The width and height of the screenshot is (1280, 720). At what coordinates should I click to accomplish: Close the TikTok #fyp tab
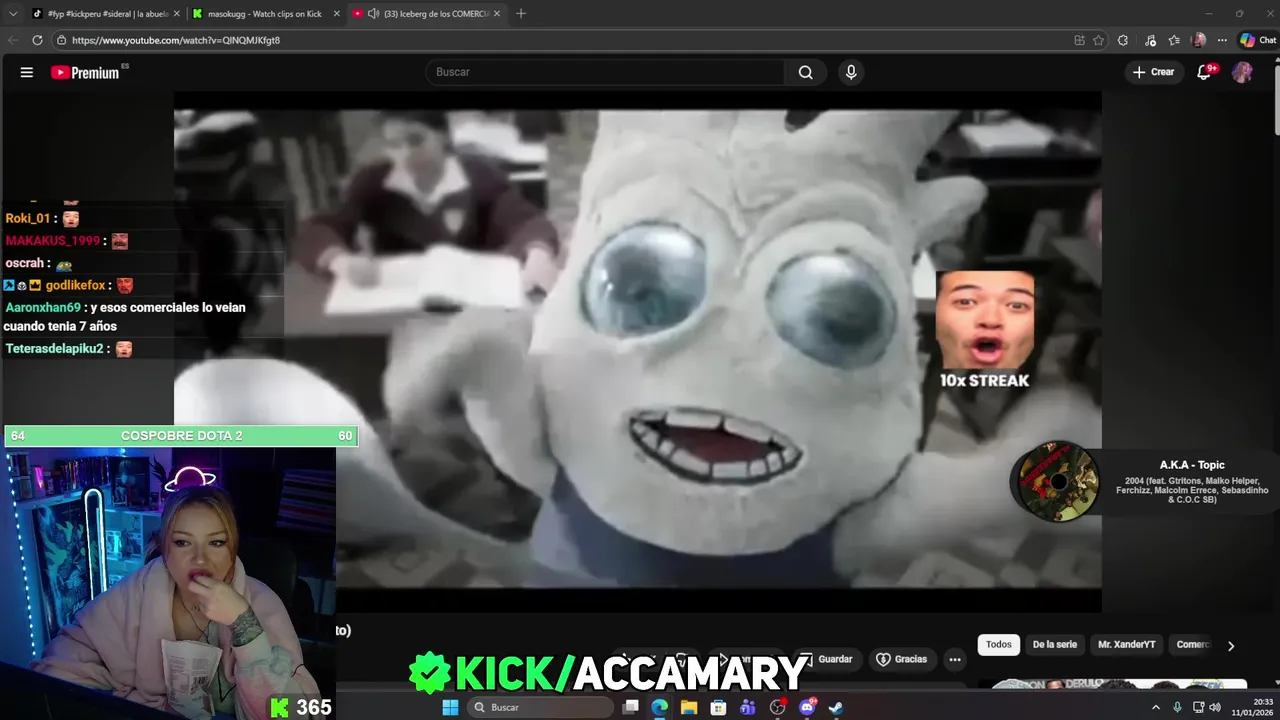coord(177,13)
